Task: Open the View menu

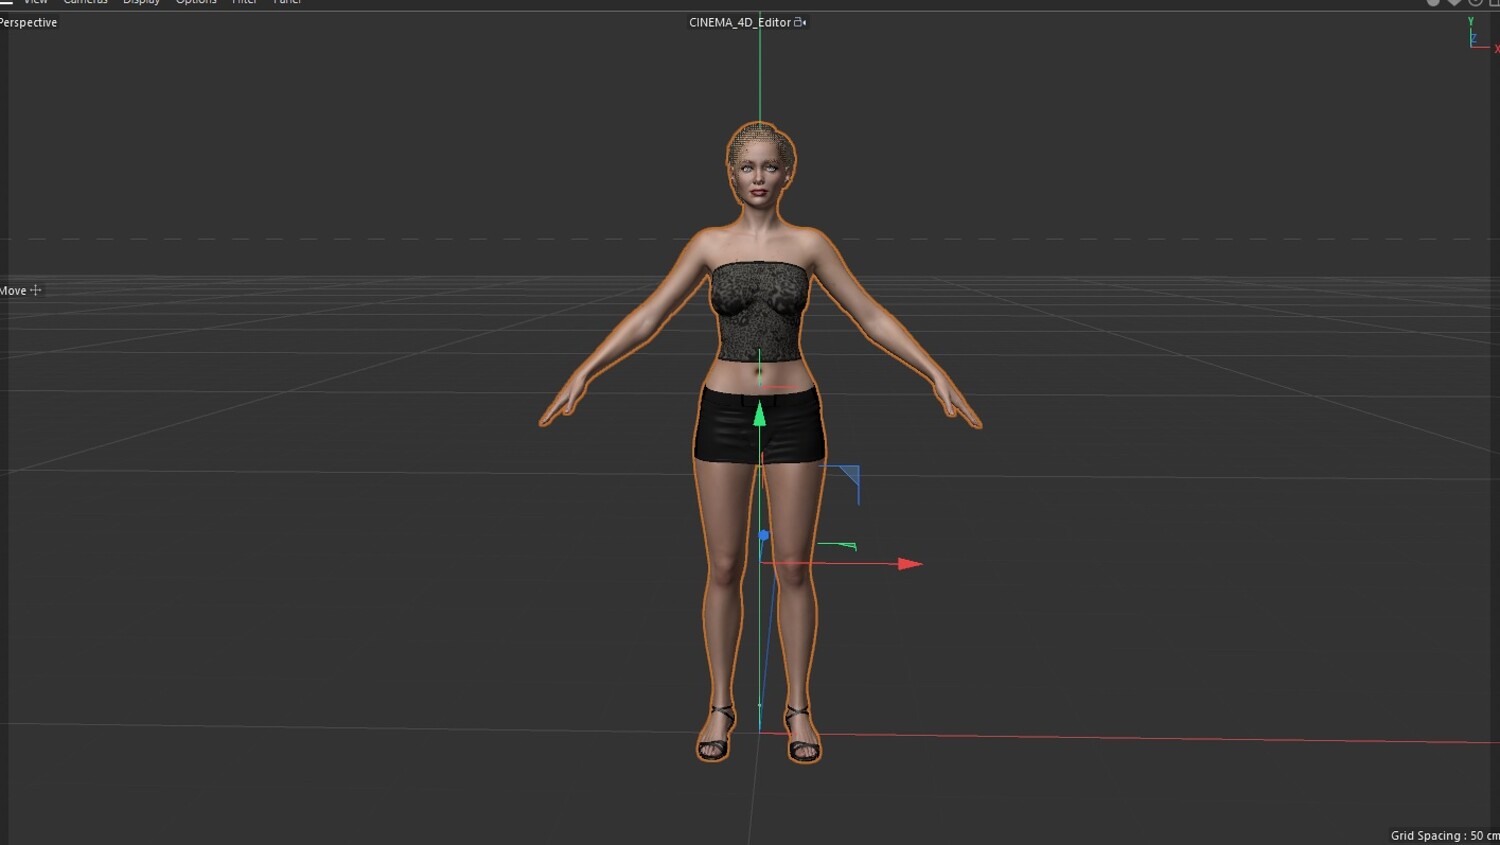Action: tap(36, 3)
